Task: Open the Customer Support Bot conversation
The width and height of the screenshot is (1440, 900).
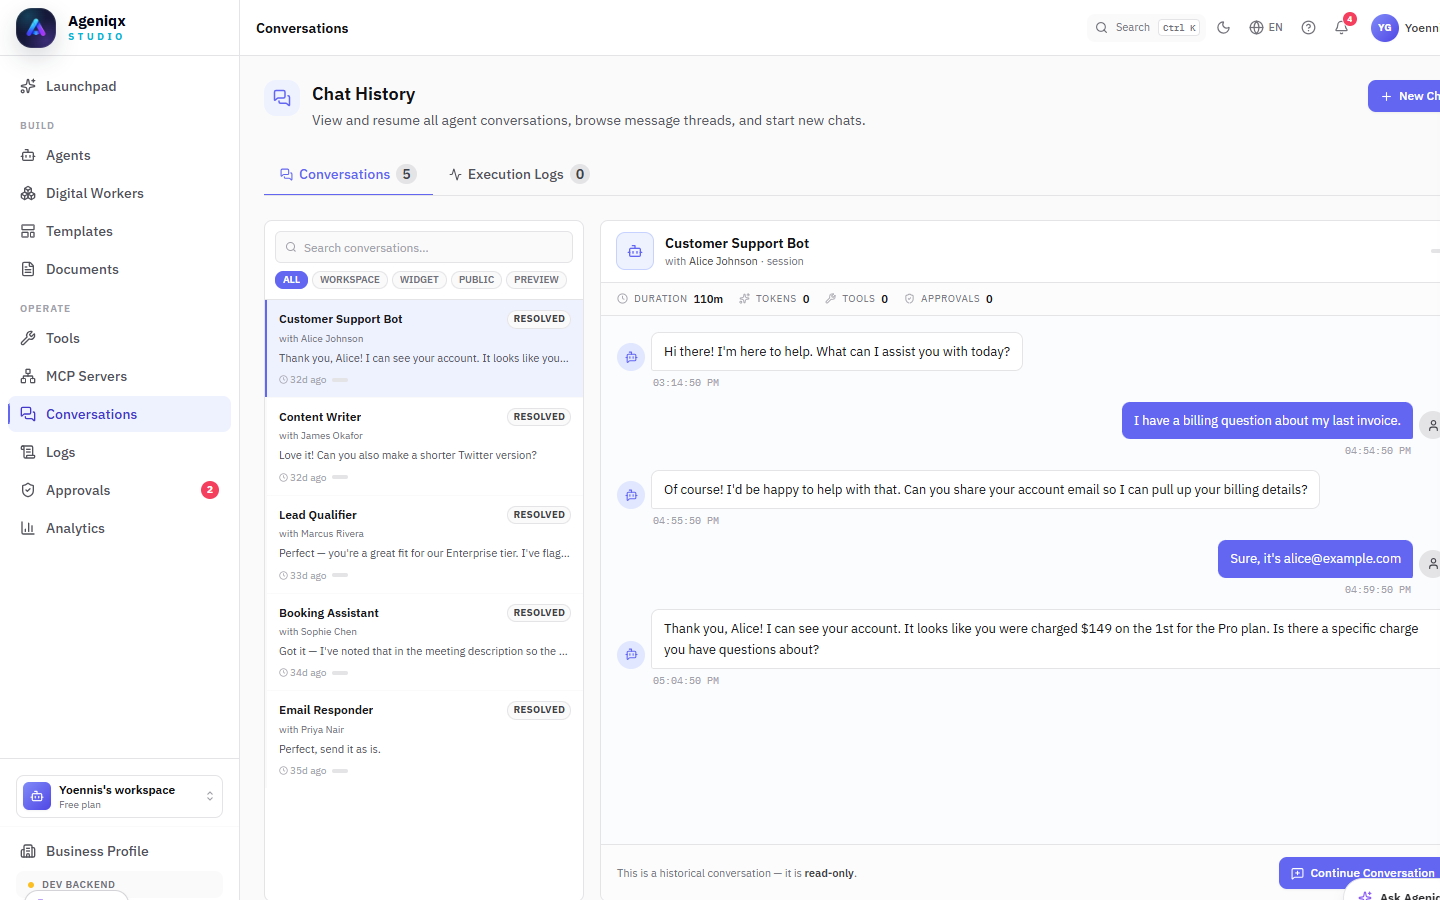Action: pos(424,348)
